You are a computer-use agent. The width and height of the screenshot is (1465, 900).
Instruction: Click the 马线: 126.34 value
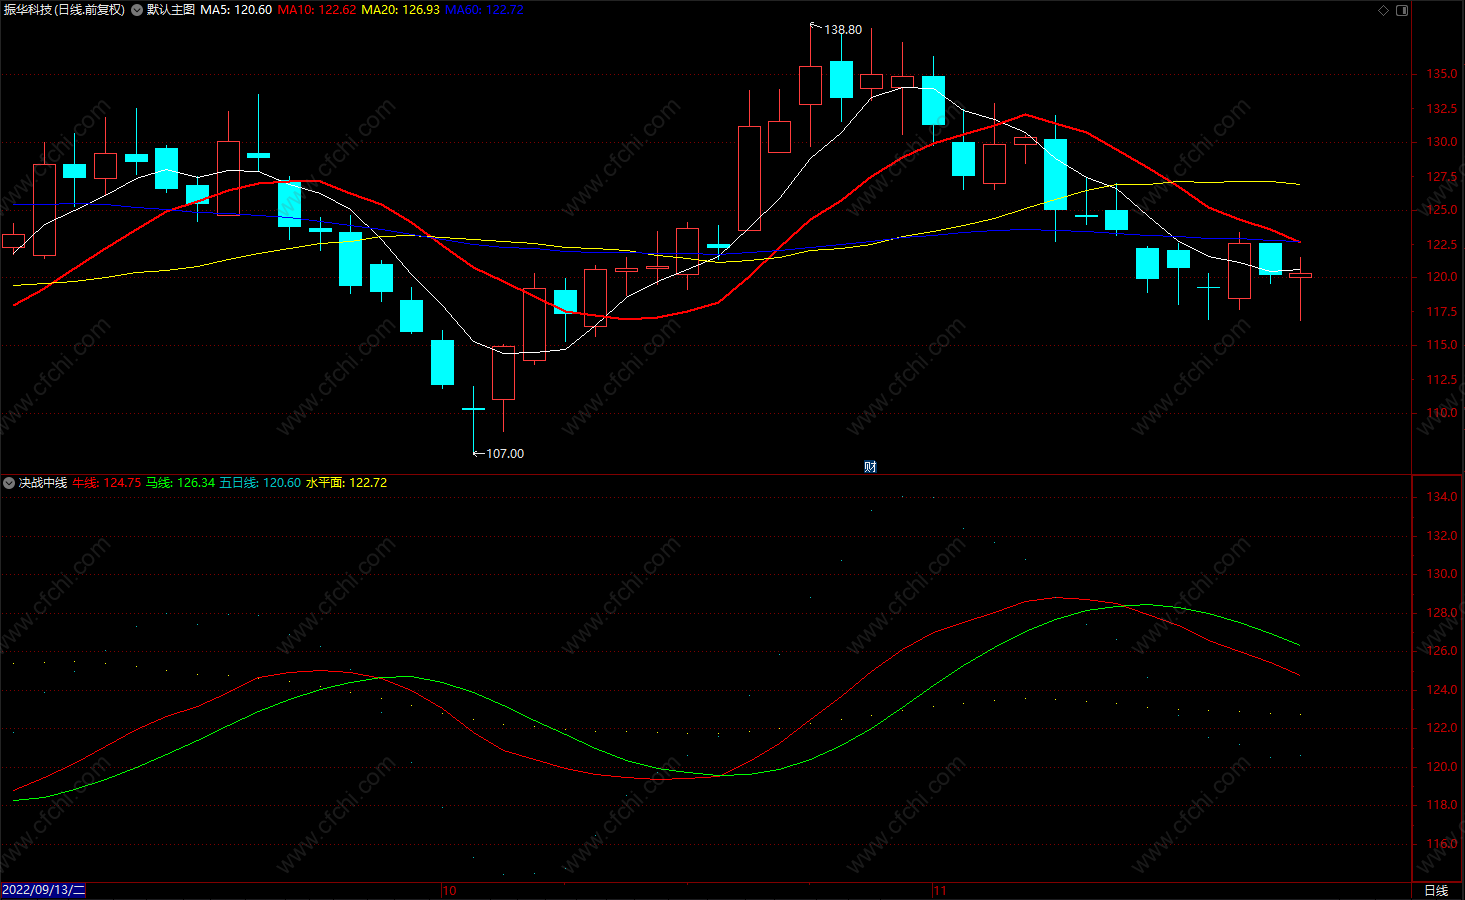(180, 483)
